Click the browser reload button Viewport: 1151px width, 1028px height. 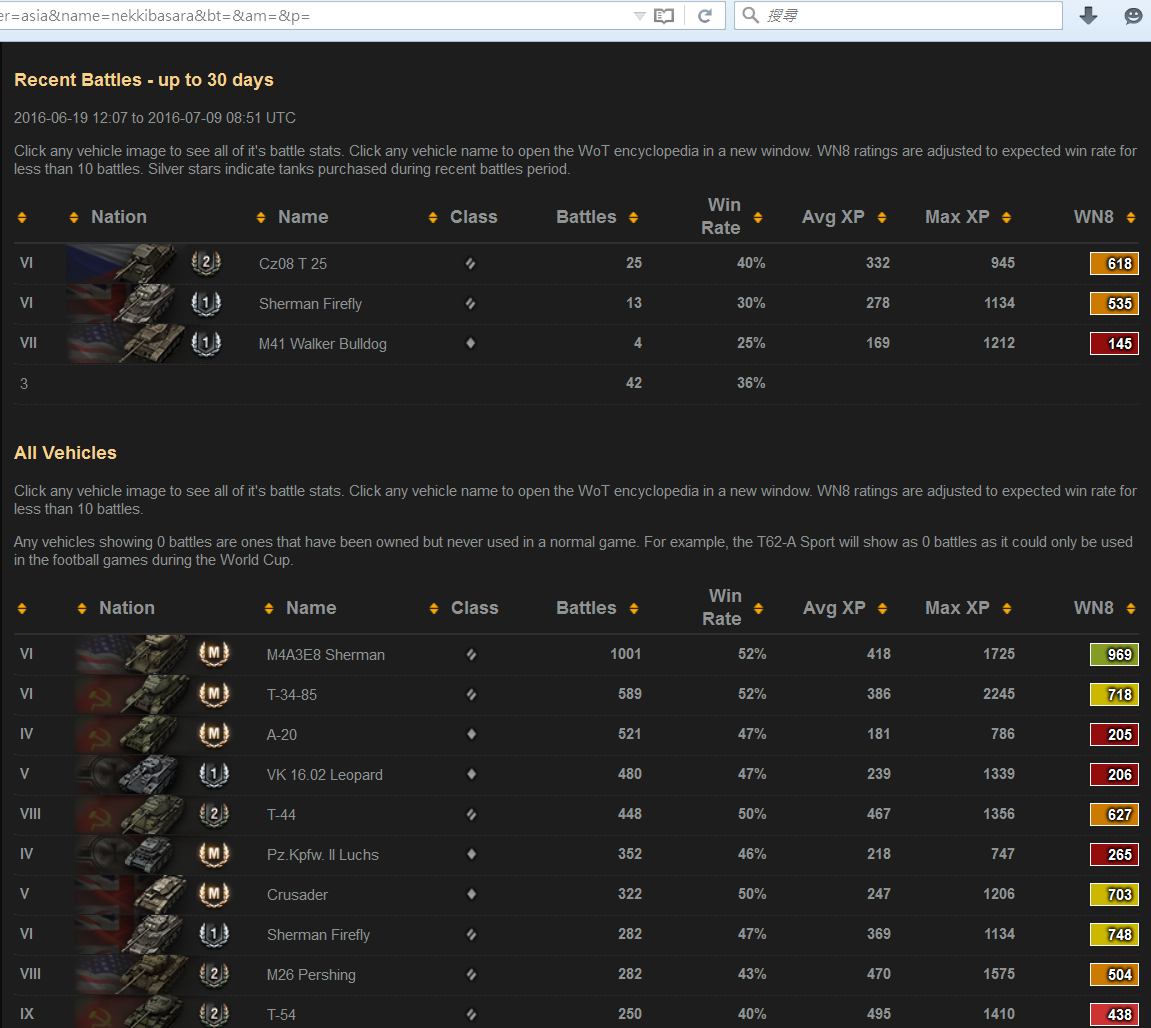tap(705, 16)
